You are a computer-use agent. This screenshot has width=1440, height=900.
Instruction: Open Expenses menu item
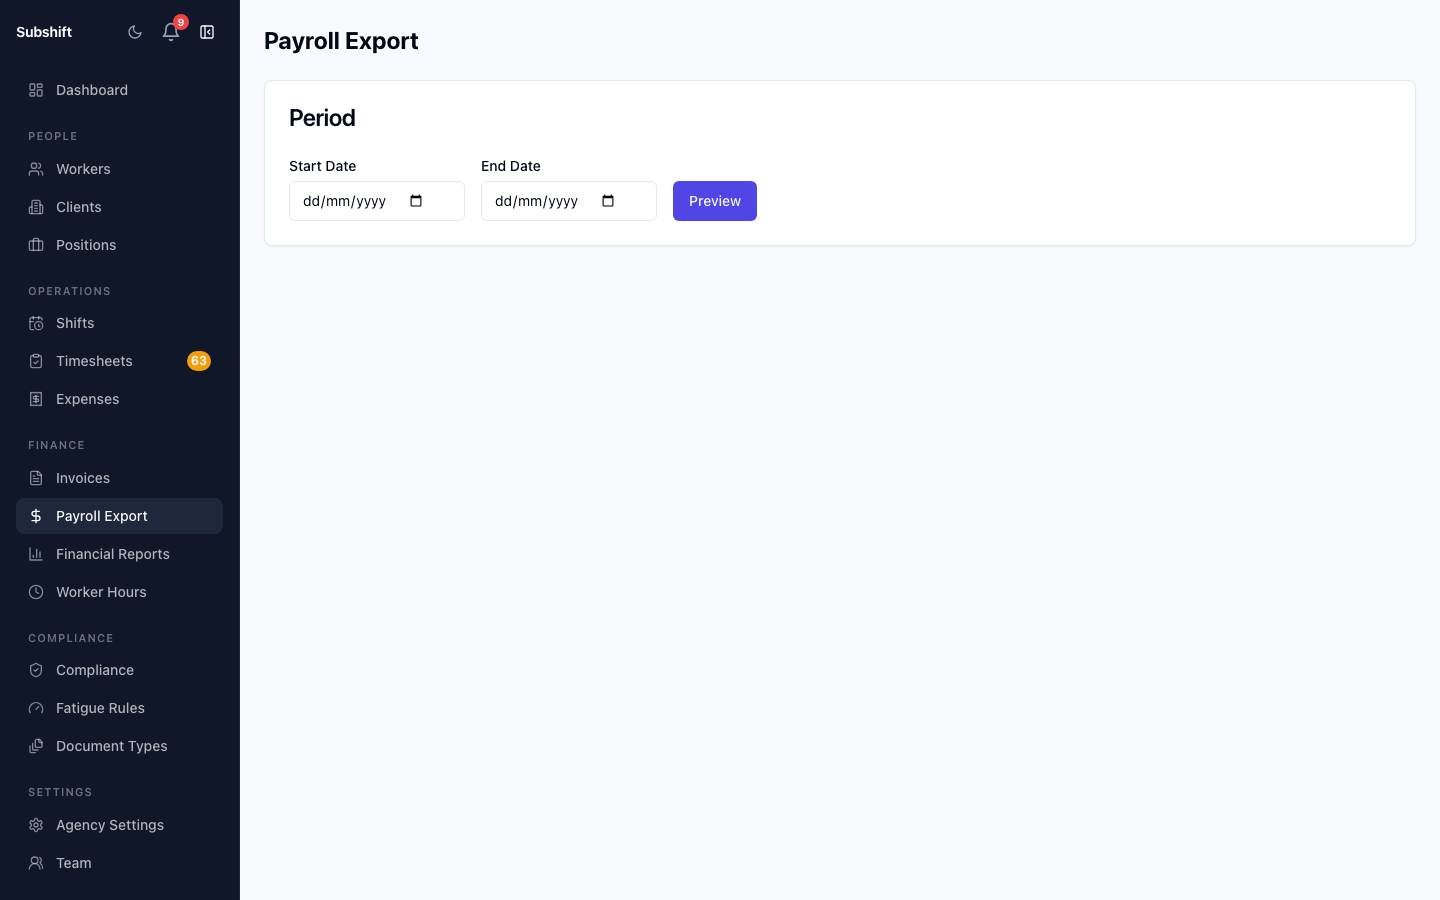point(119,399)
